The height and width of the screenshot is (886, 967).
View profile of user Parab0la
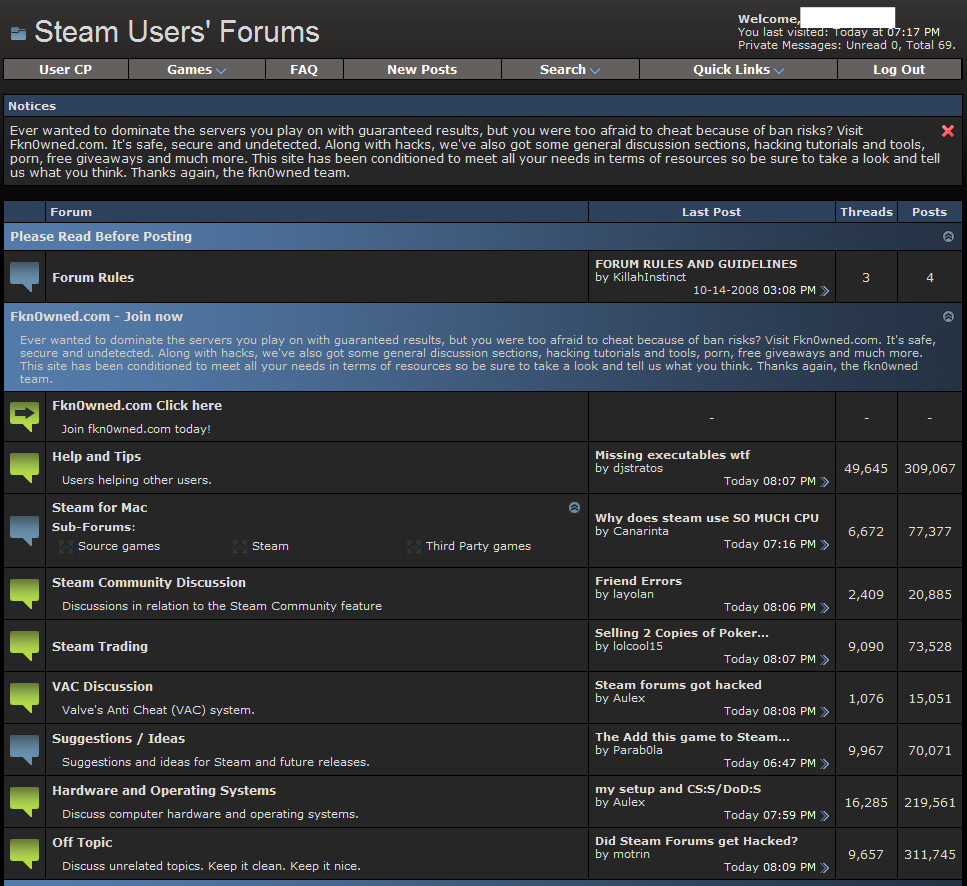(x=638, y=750)
